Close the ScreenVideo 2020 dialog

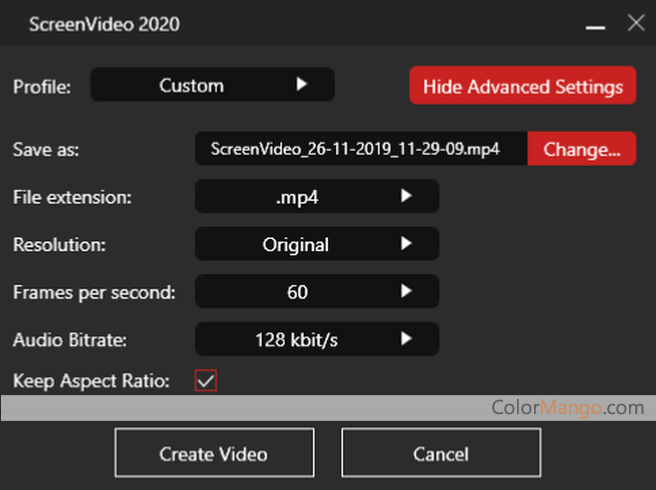point(635,23)
